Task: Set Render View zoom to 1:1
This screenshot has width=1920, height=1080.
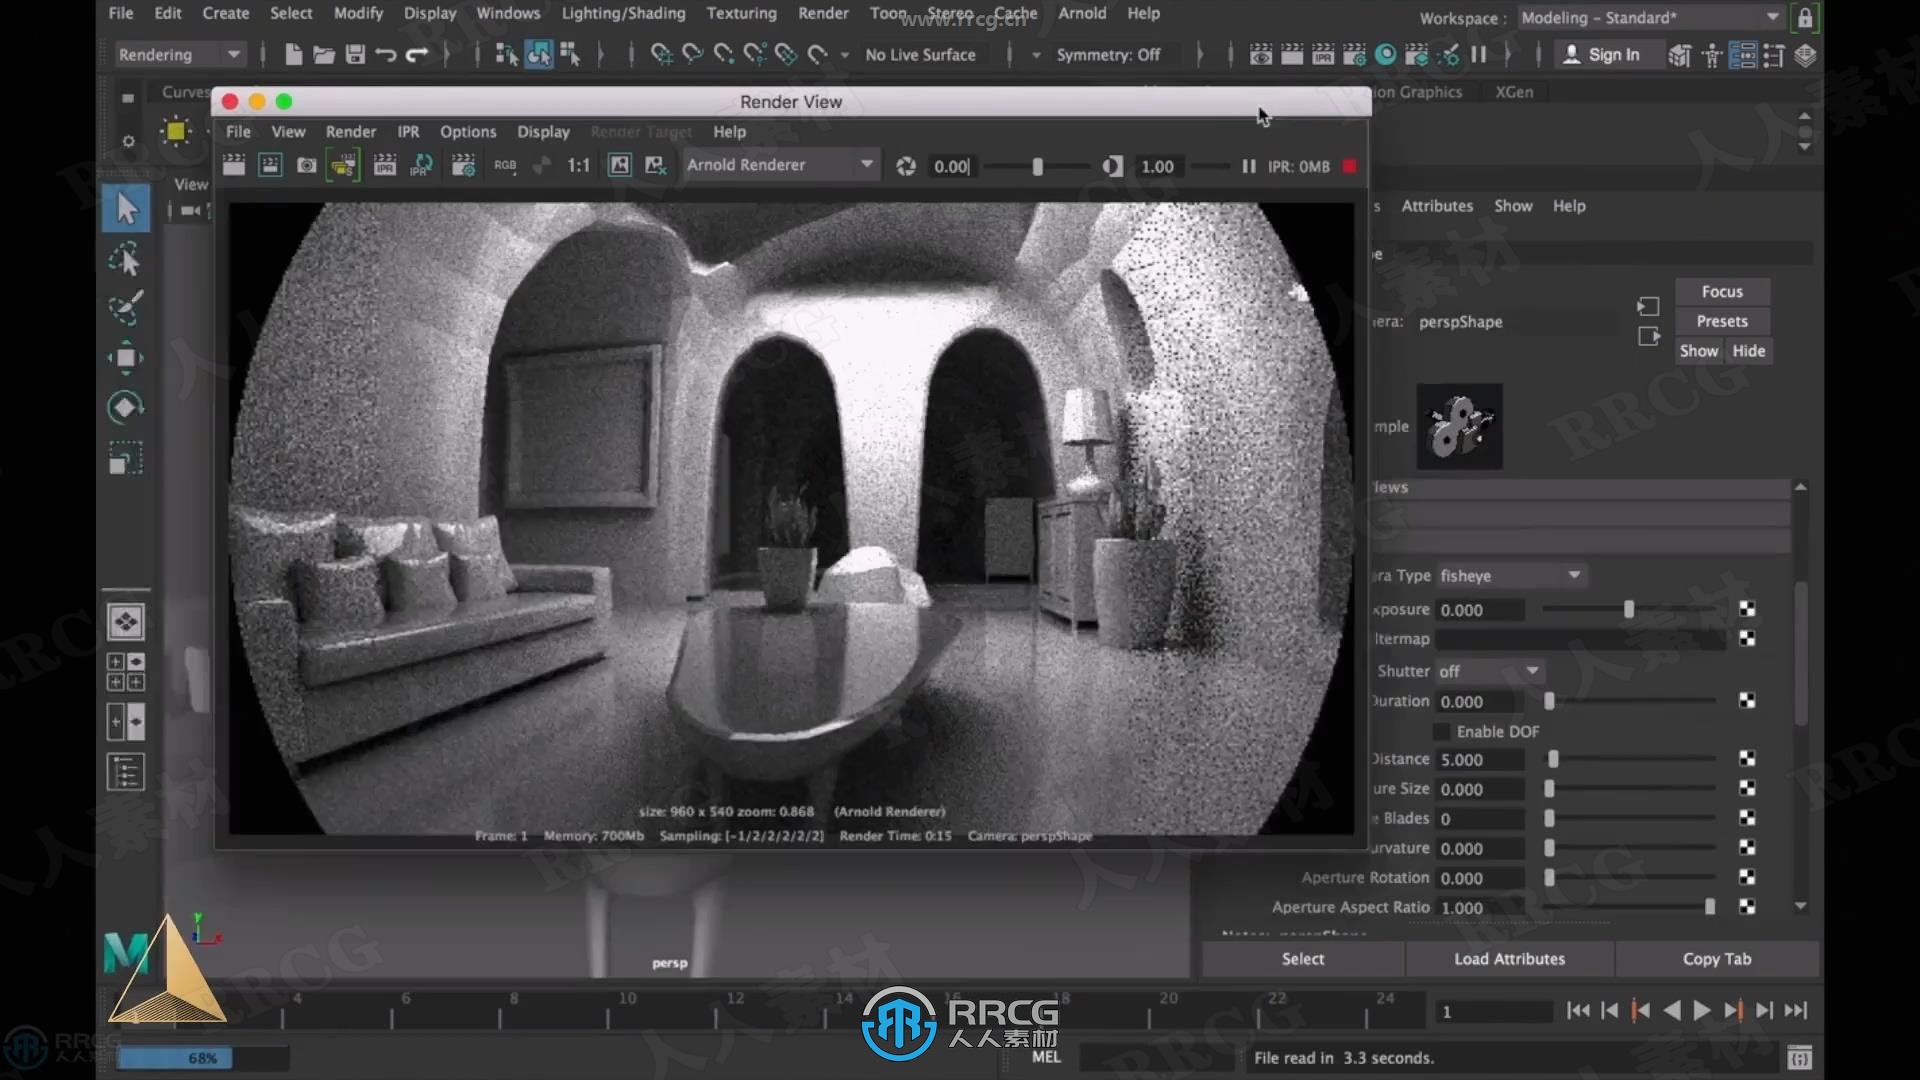Action: (x=578, y=166)
